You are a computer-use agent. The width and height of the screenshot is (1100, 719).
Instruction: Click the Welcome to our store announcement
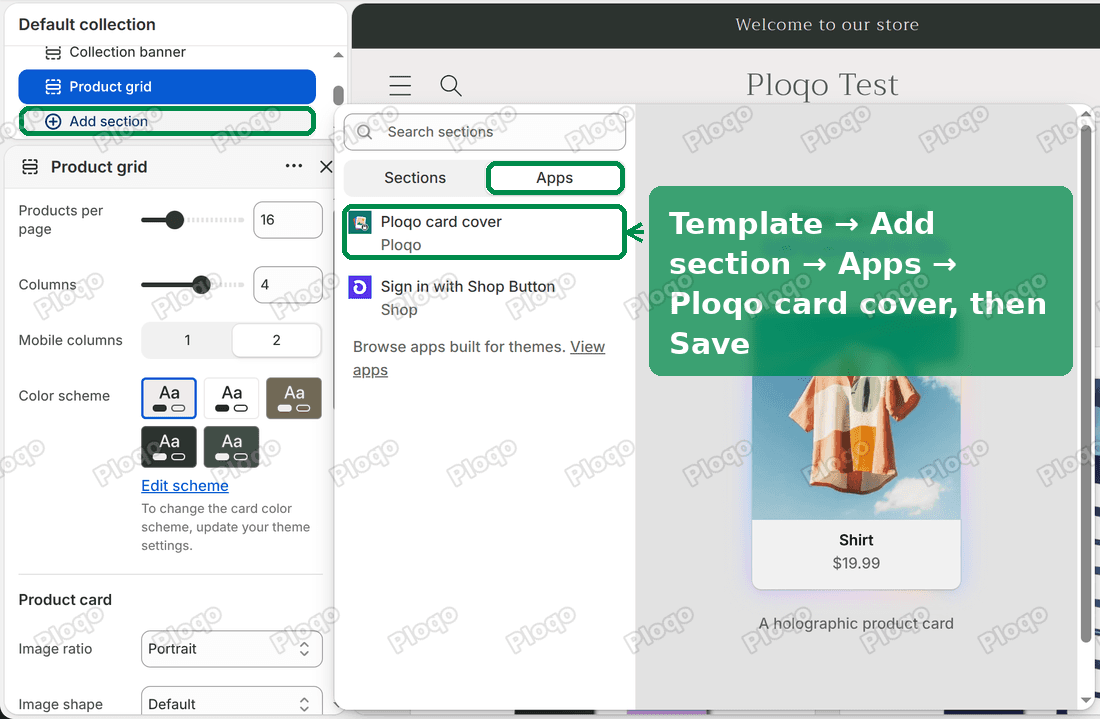pos(827,25)
